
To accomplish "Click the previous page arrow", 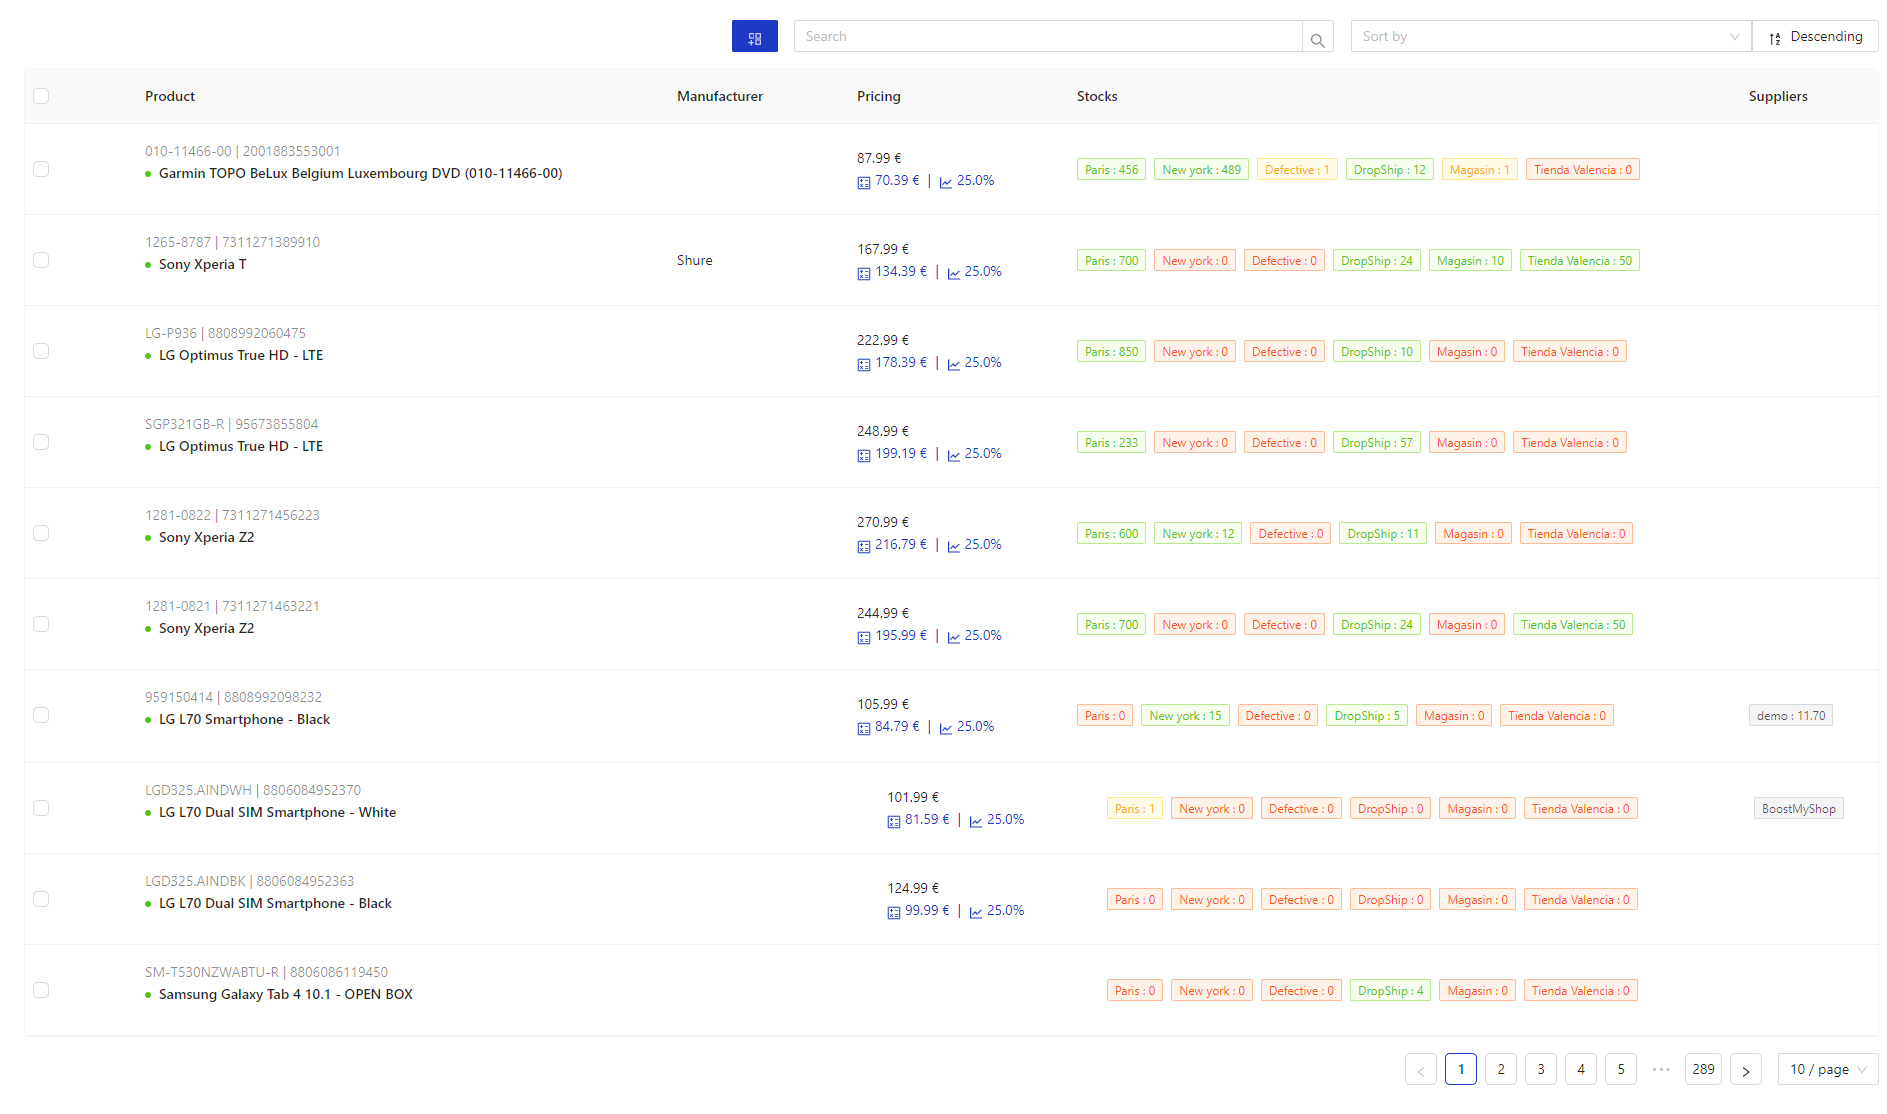I will (x=1421, y=1069).
